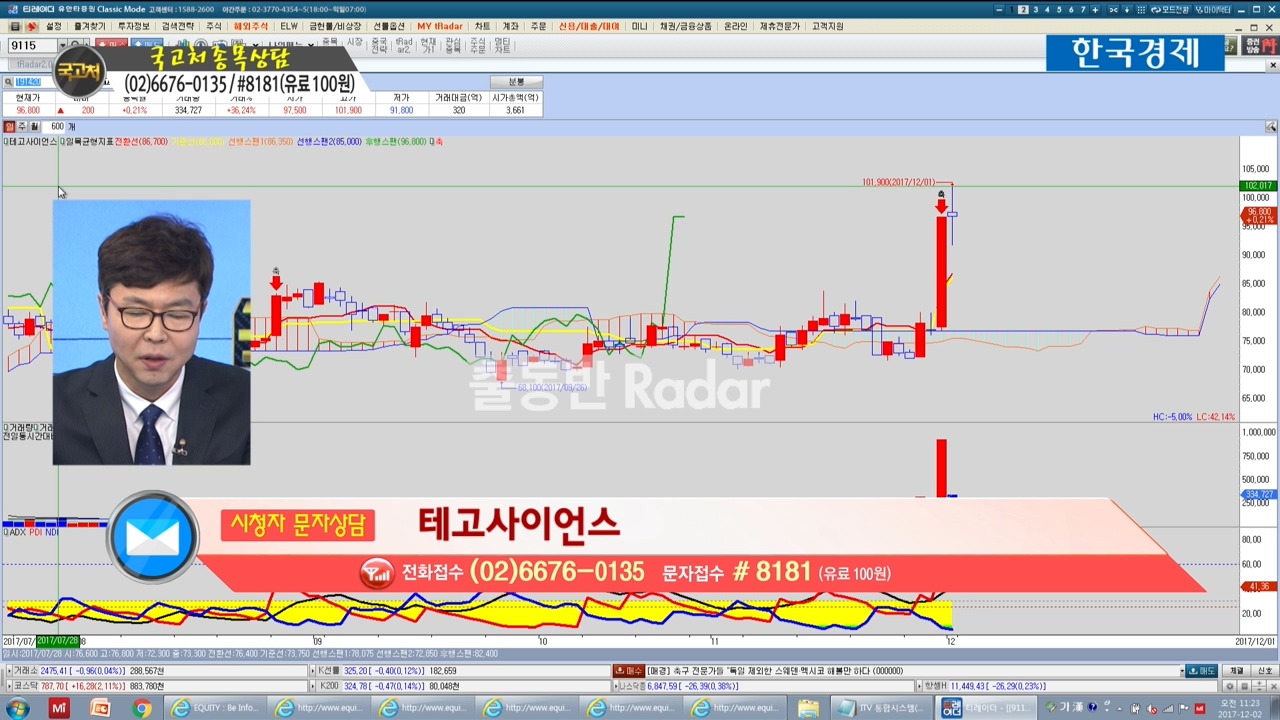1280x720 pixels.
Task: Click the 체결 button in bottom bar
Action: pyautogui.click(x=1237, y=671)
